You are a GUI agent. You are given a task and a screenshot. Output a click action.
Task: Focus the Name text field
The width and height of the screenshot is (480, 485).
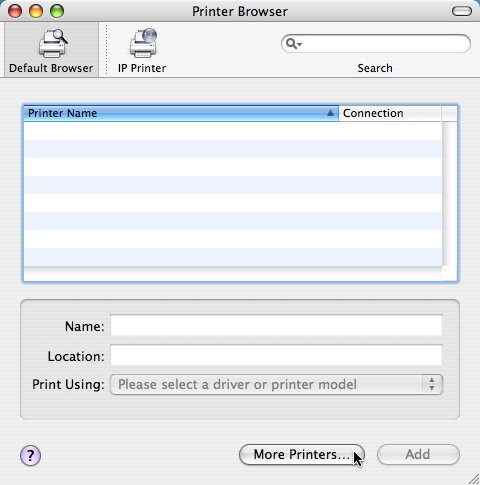pos(276,325)
